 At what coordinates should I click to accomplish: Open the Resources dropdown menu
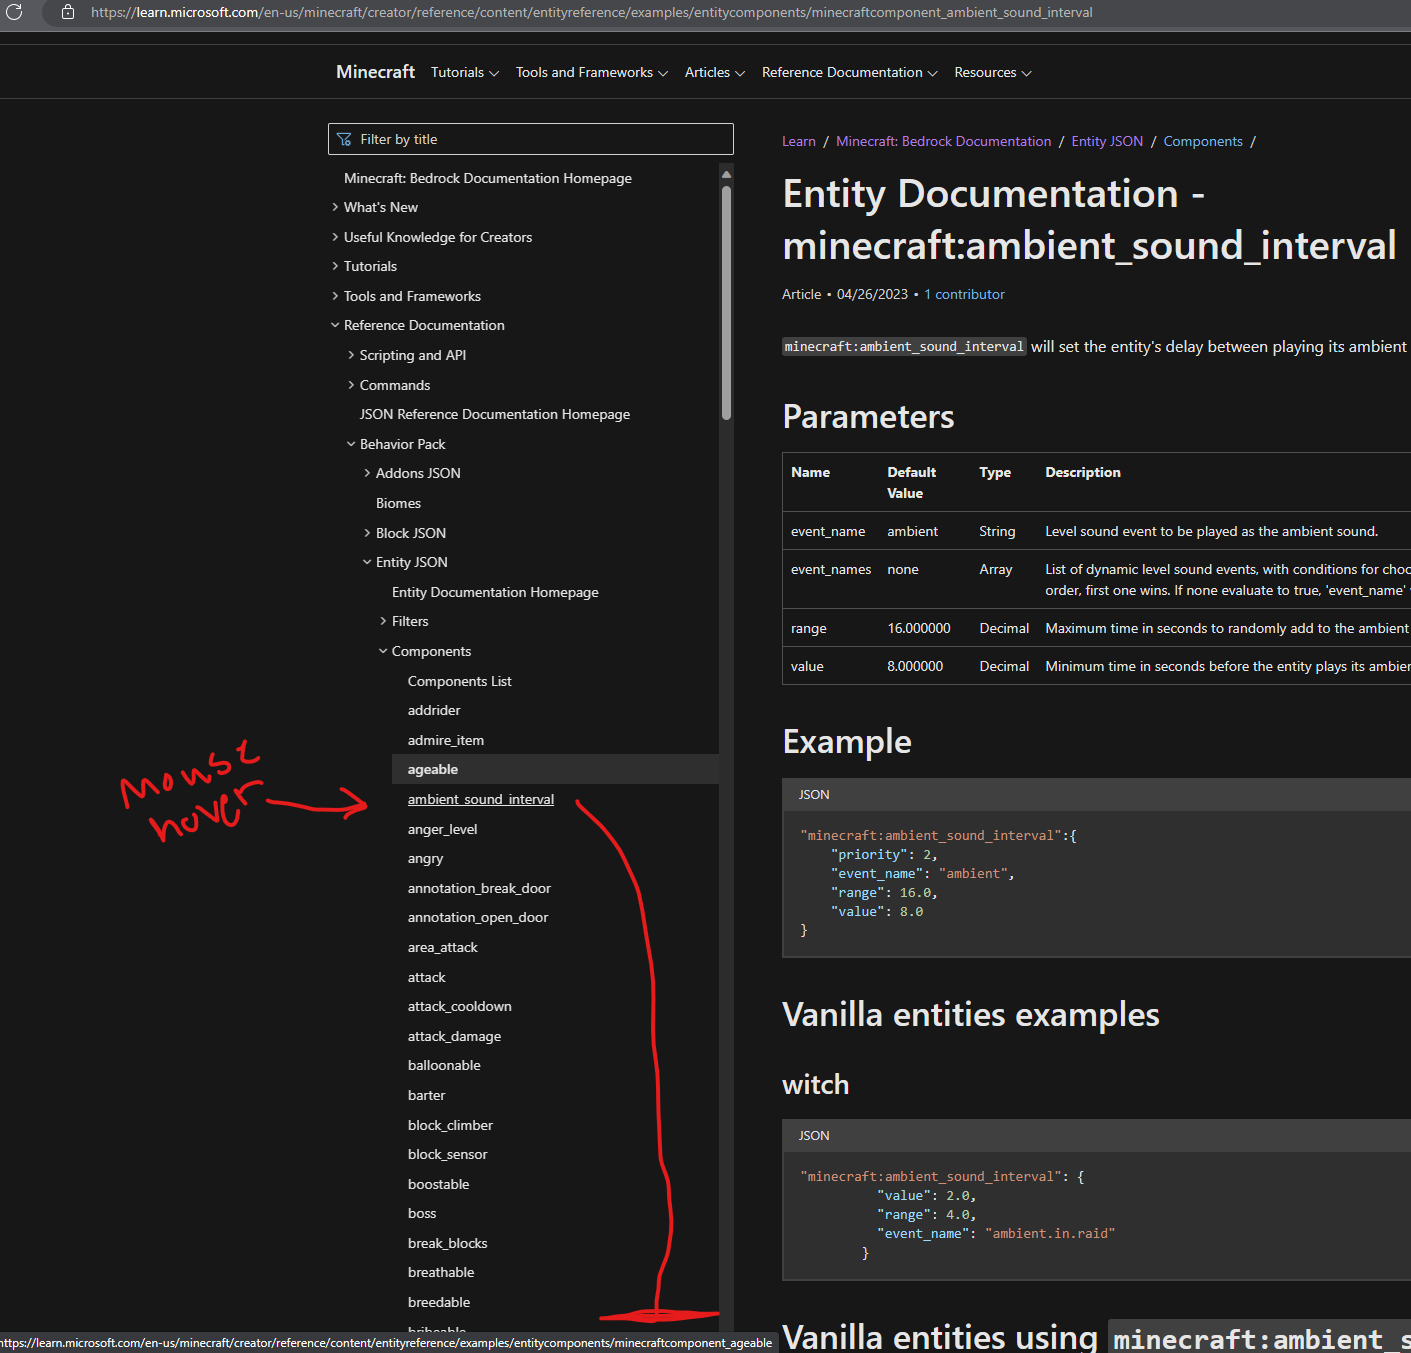point(993,72)
